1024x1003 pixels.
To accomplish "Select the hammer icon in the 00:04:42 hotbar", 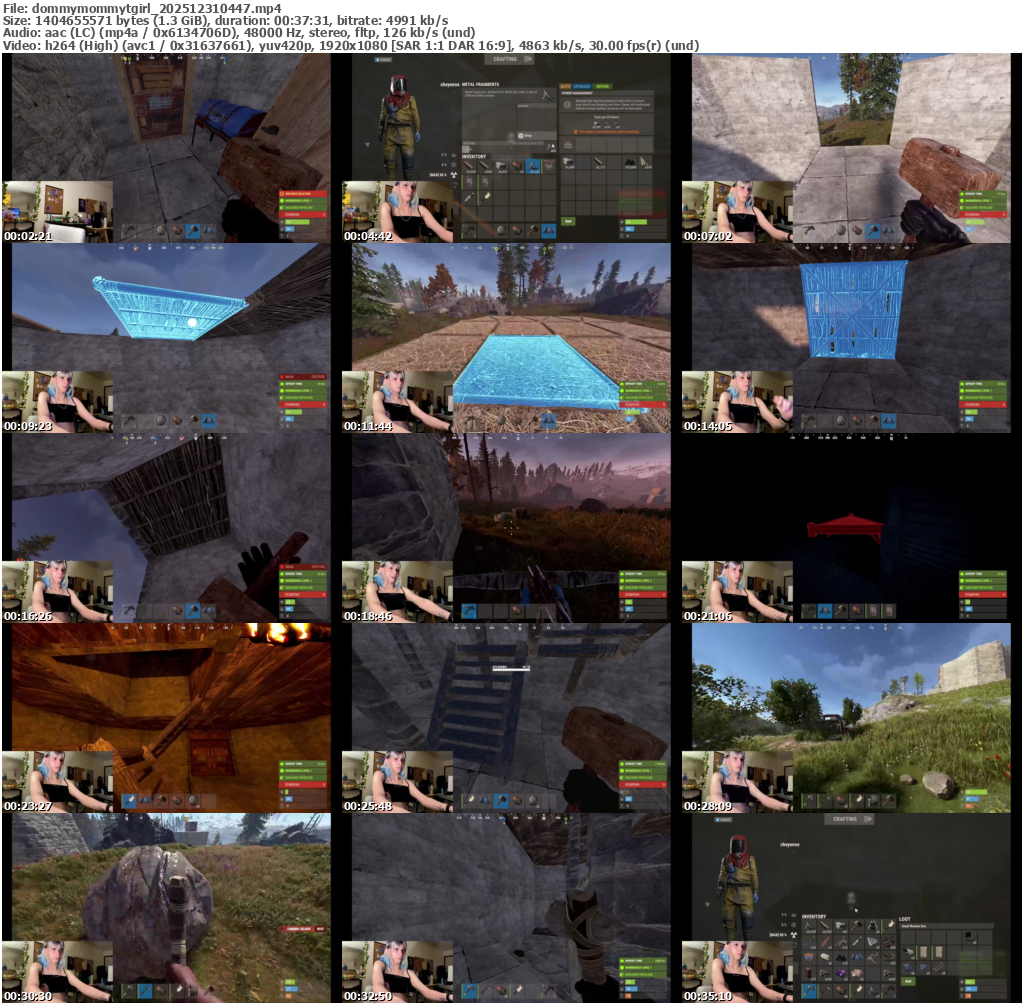I will click(532, 231).
